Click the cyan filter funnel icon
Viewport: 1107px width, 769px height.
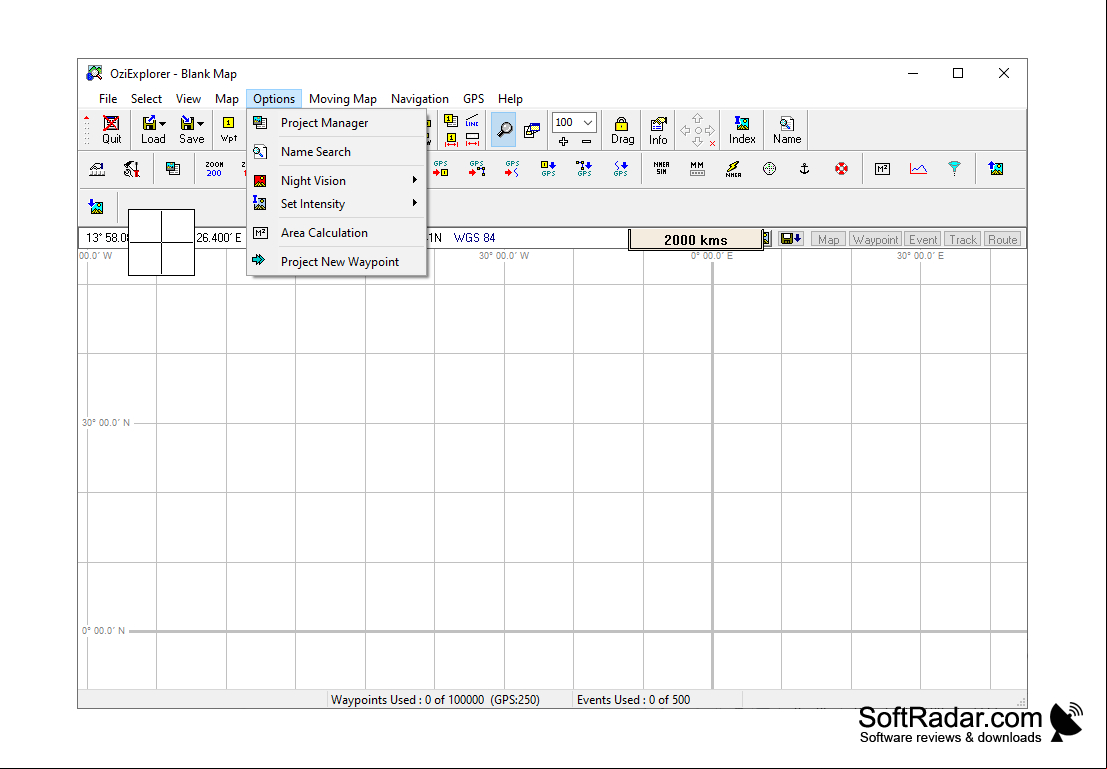point(954,169)
